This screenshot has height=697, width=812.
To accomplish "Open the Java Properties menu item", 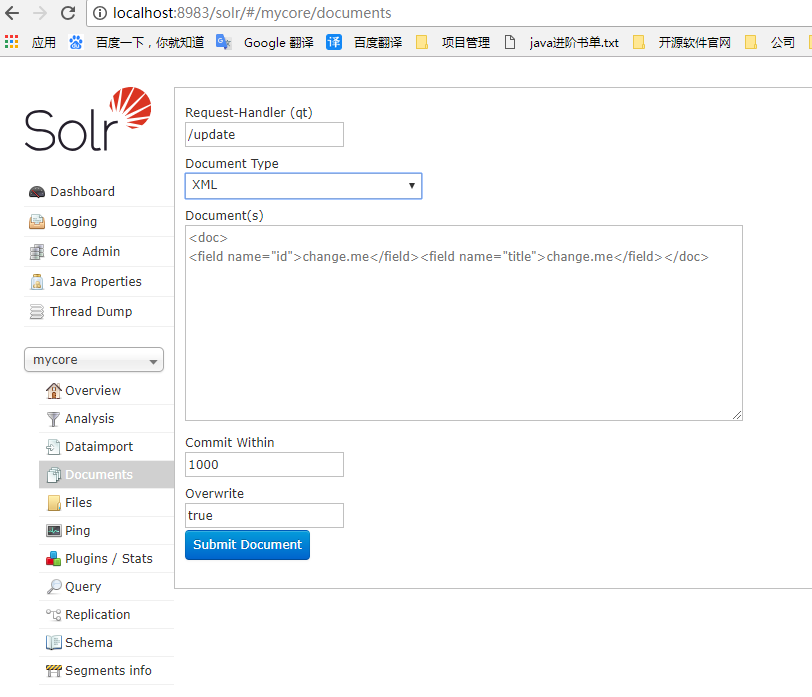I will [x=98, y=282].
